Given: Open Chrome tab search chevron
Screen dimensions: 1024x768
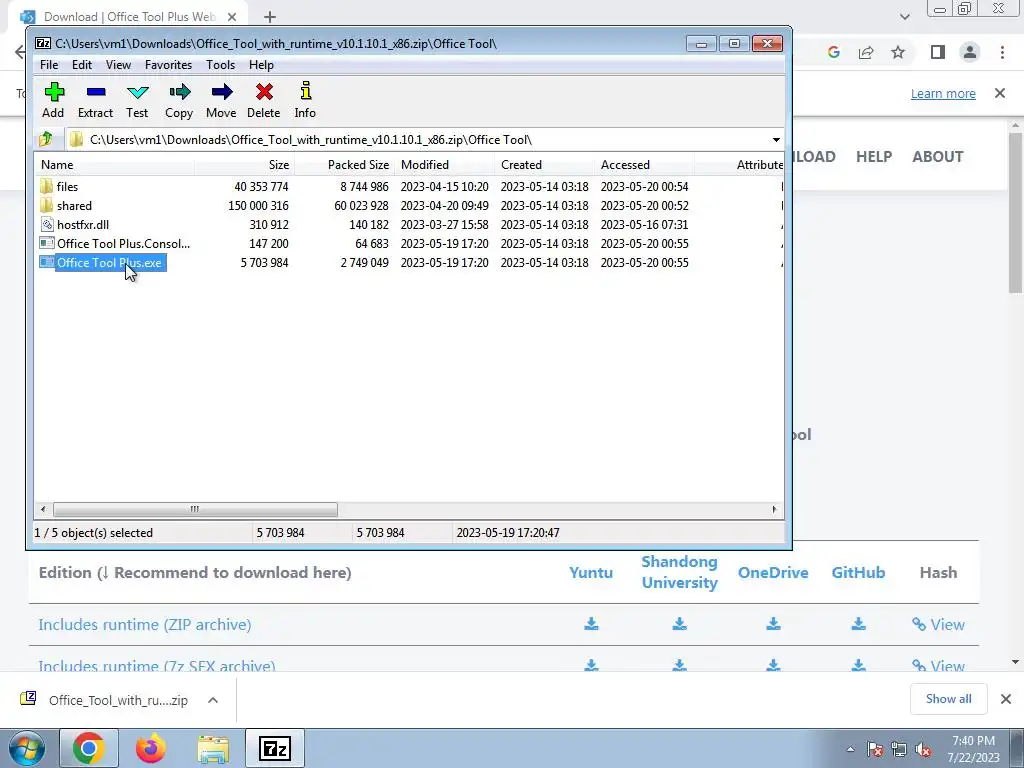Looking at the screenshot, I should pos(904,16).
